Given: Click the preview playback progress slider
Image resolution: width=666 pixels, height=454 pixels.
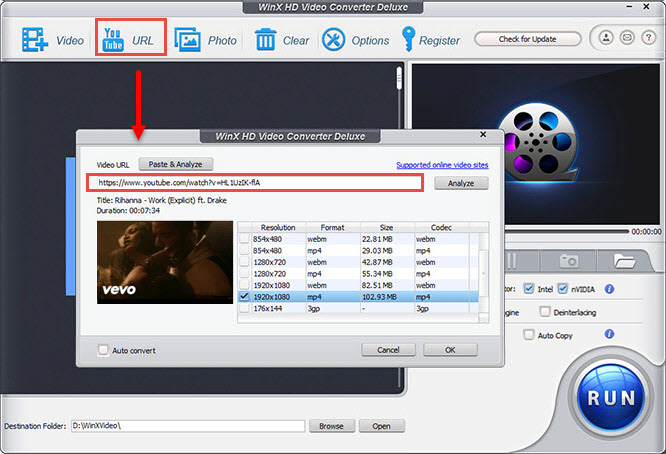Looking at the screenshot, I should tap(566, 231).
